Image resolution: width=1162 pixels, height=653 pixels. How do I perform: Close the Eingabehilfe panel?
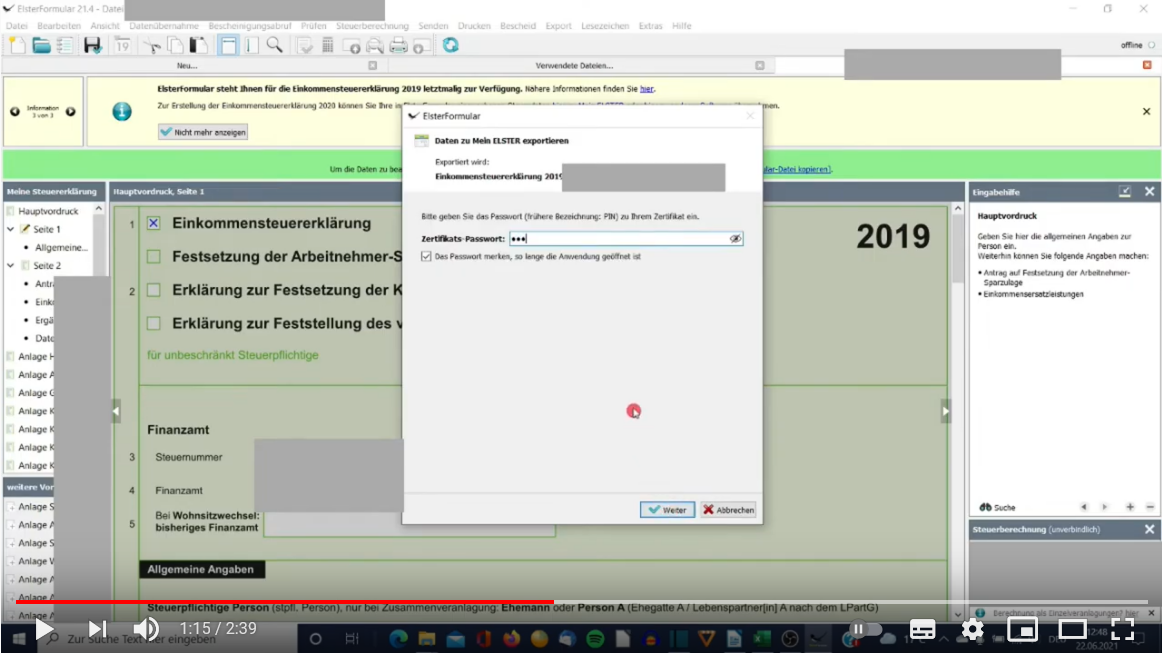[1149, 191]
